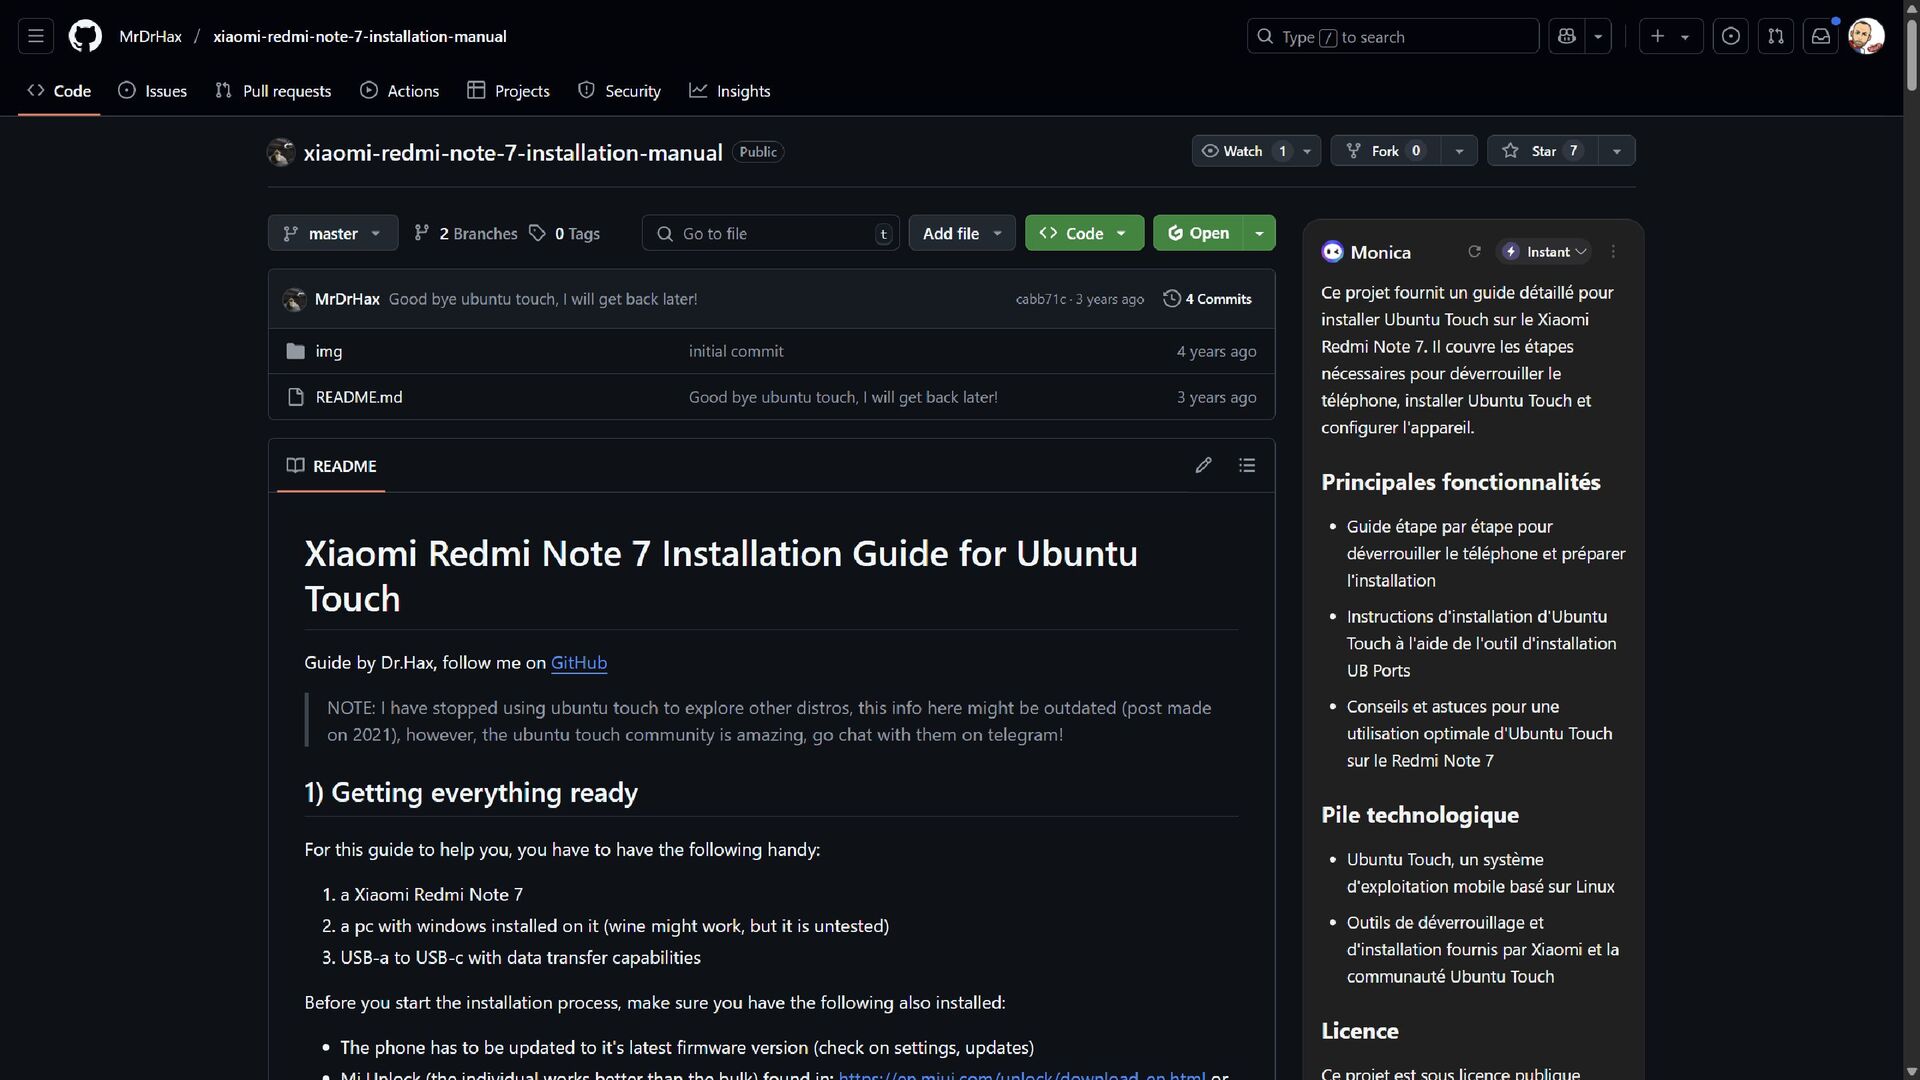
Task: Click the Public visibility badge
Action: tap(758, 152)
